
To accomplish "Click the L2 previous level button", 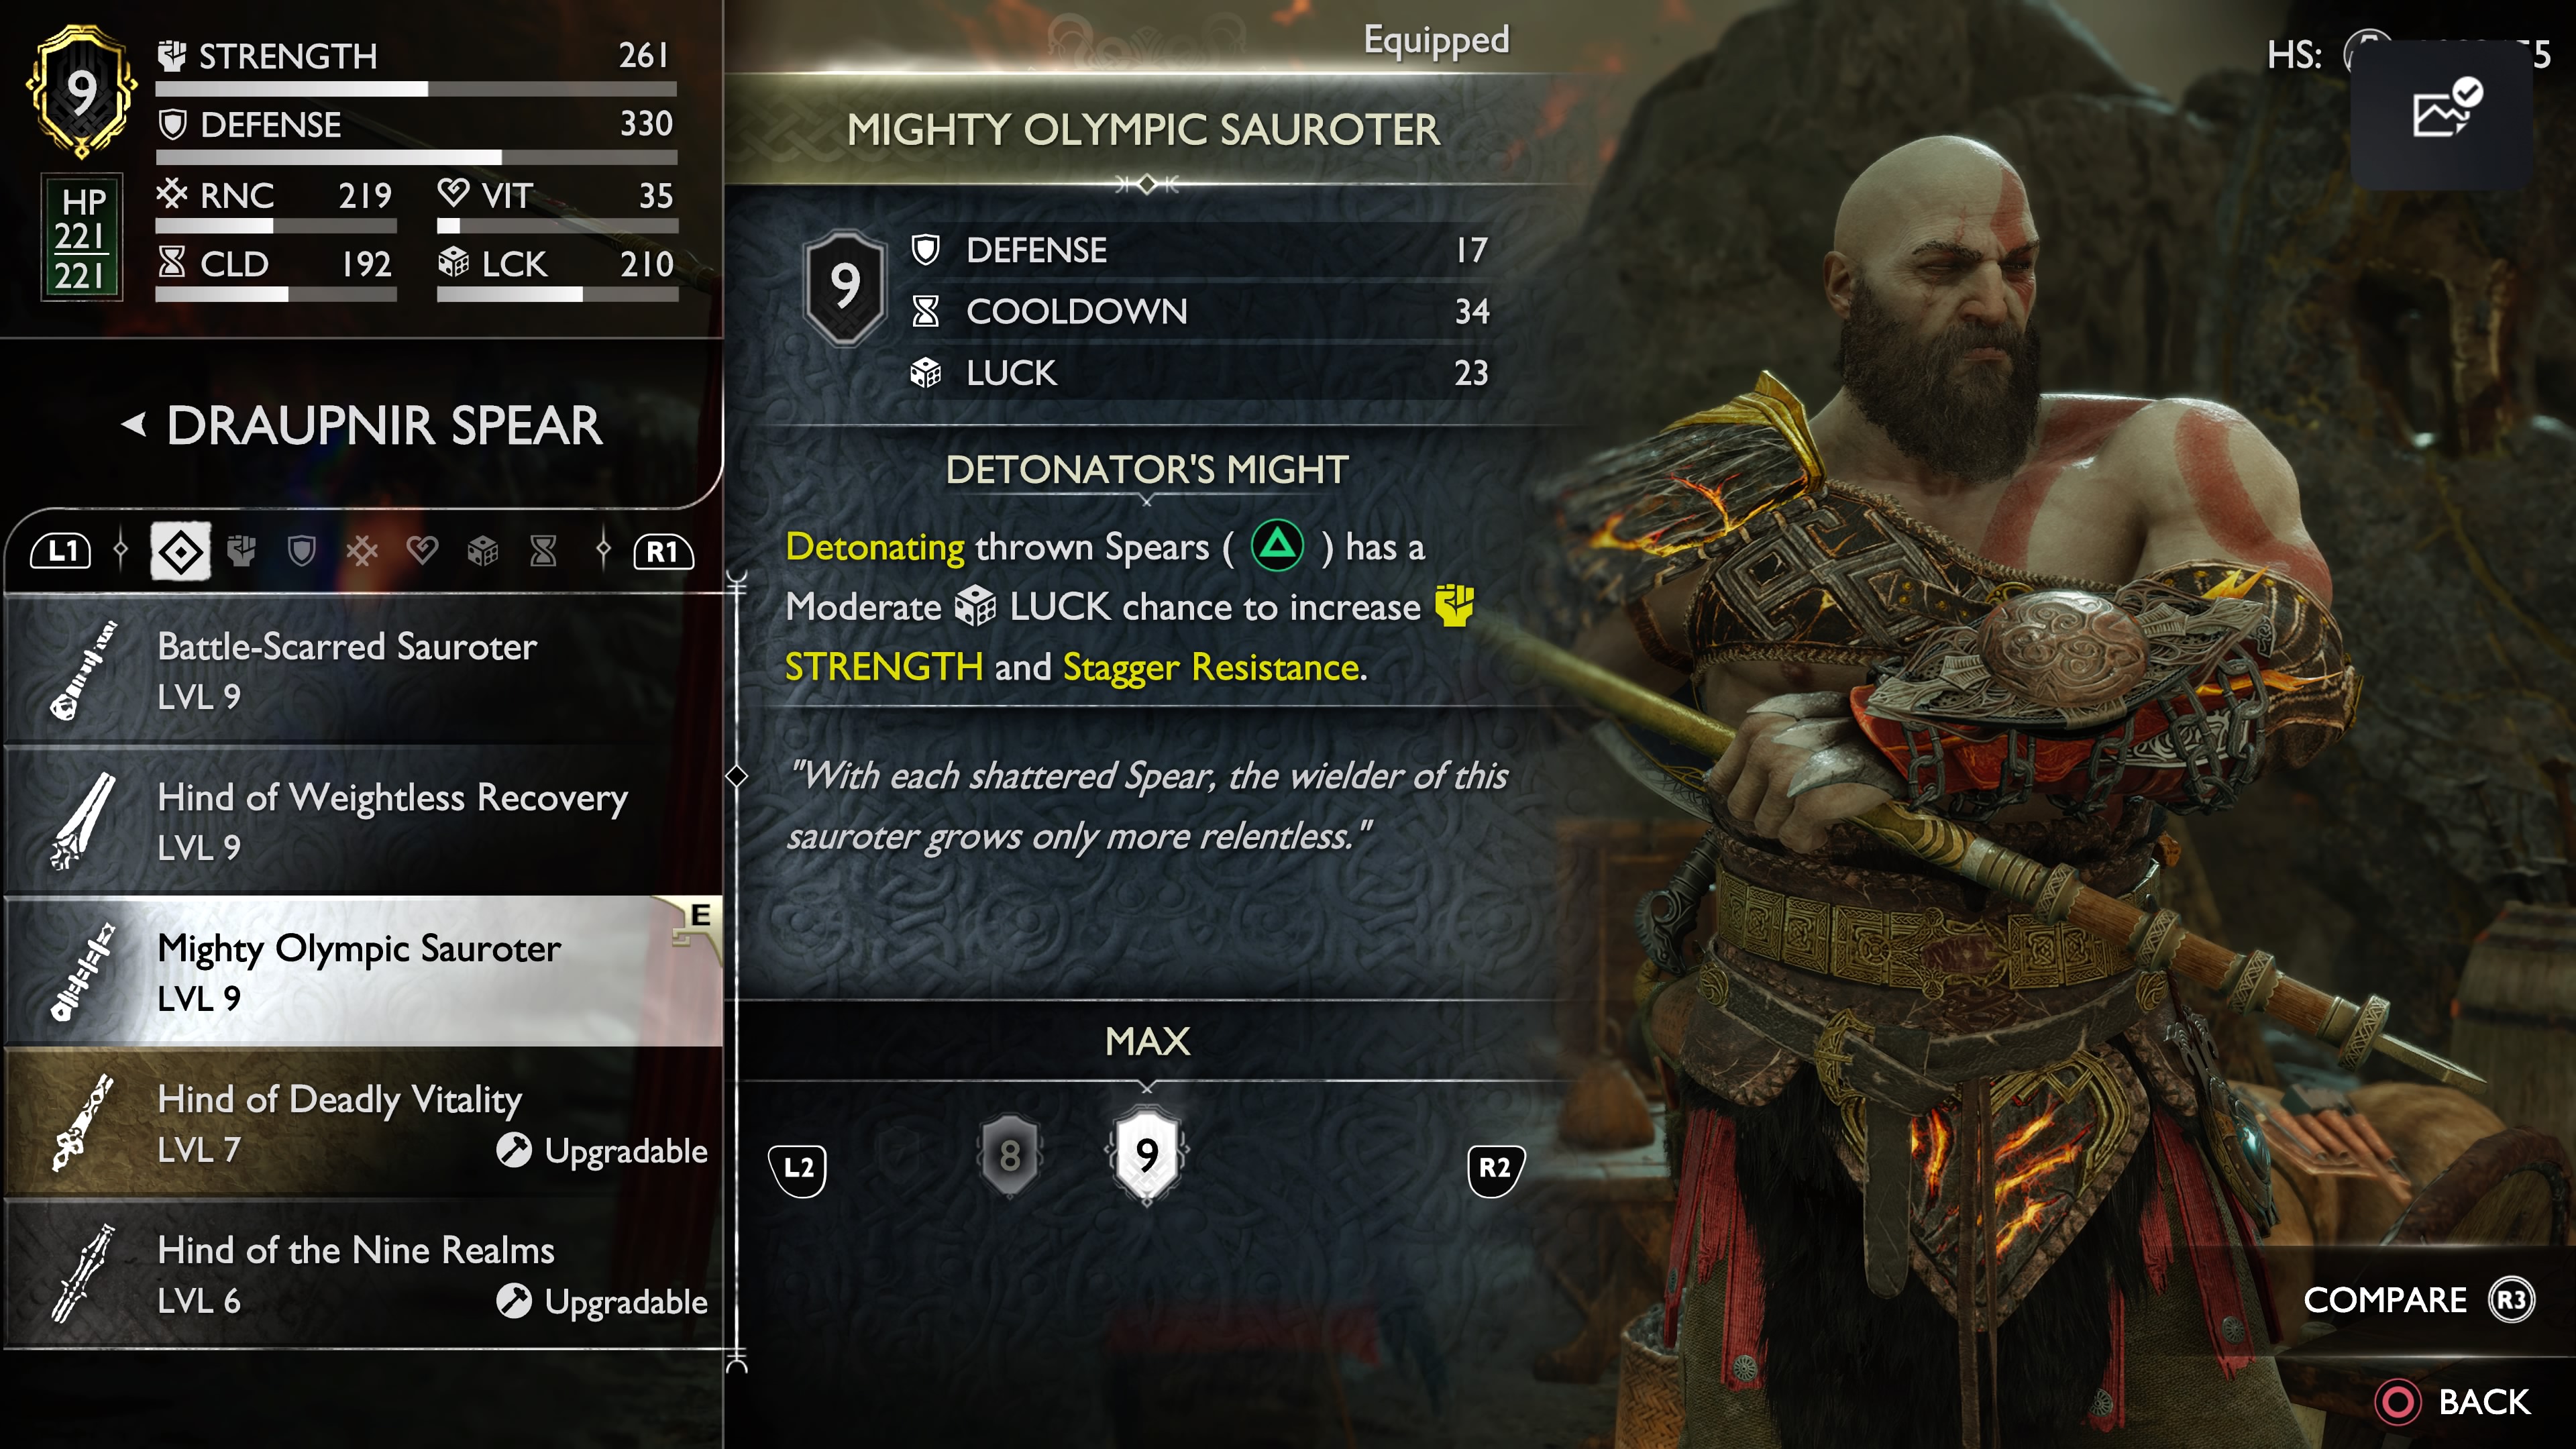I will point(798,1168).
